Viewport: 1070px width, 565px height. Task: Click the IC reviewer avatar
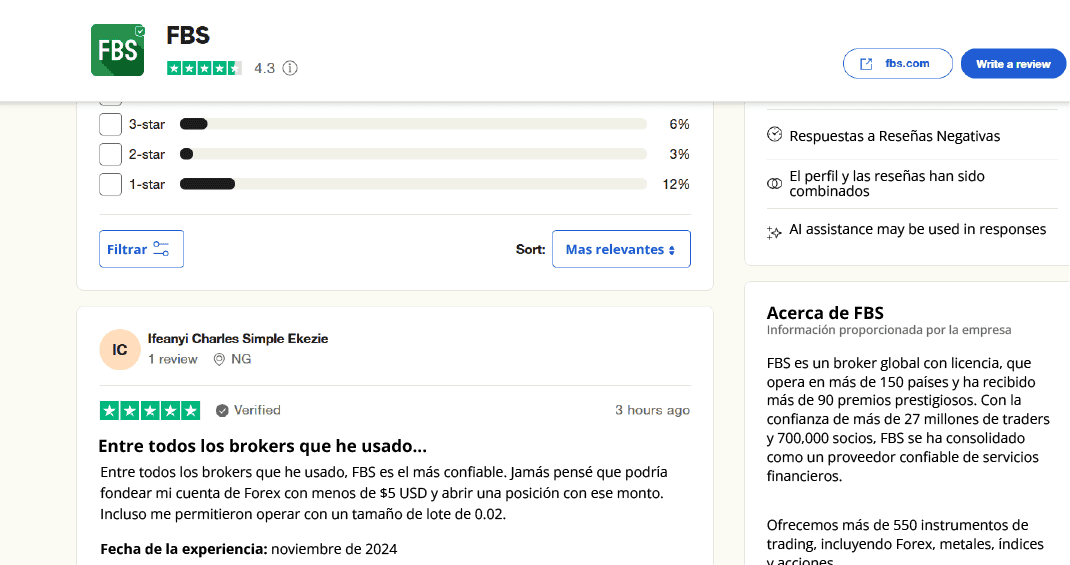tap(120, 349)
